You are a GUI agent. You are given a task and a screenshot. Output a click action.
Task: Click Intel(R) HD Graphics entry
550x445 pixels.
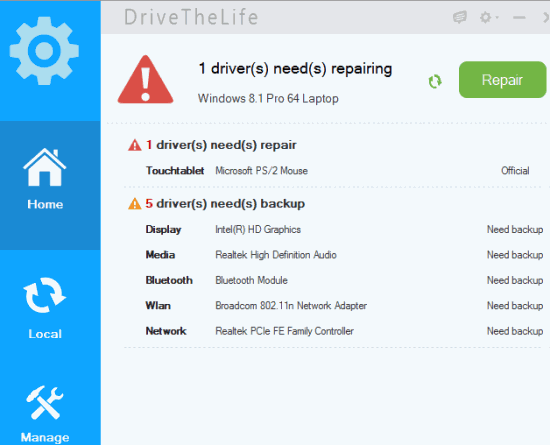[258, 230]
